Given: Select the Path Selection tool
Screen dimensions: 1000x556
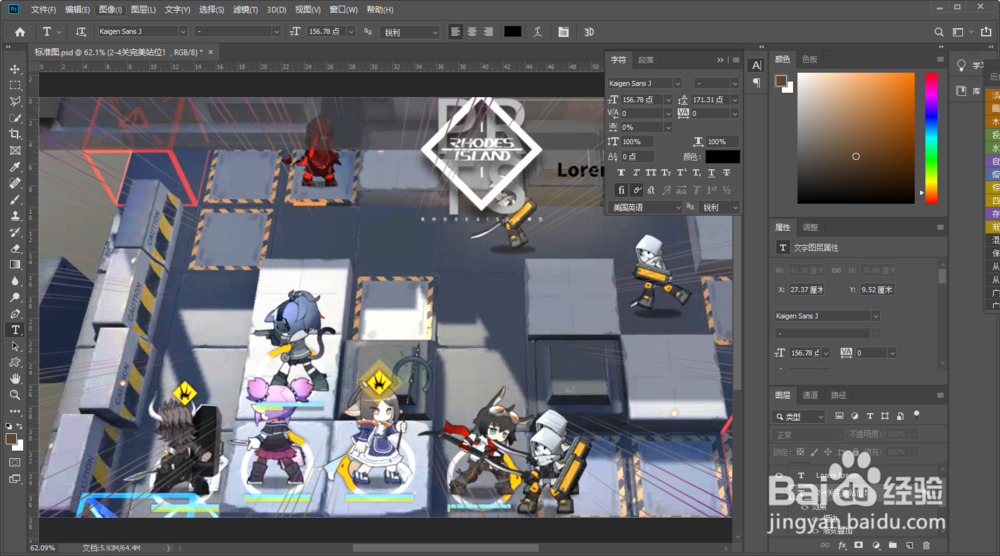Looking at the screenshot, I should tap(15, 346).
